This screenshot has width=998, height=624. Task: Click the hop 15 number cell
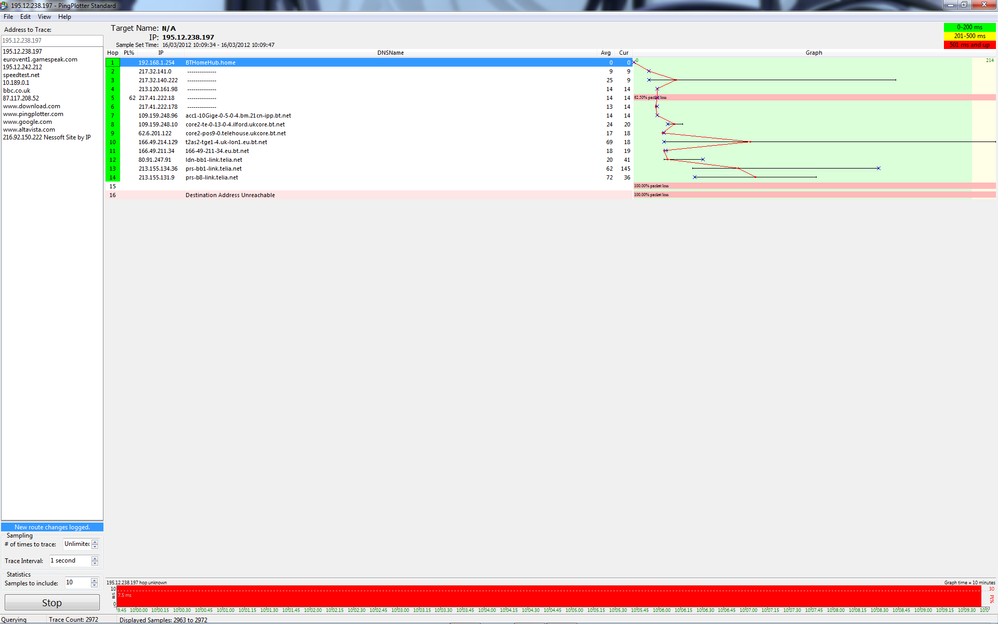tap(113, 187)
